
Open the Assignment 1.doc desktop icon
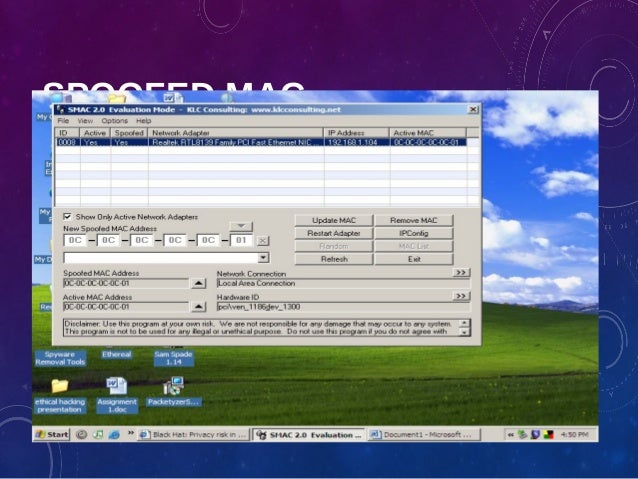point(115,387)
